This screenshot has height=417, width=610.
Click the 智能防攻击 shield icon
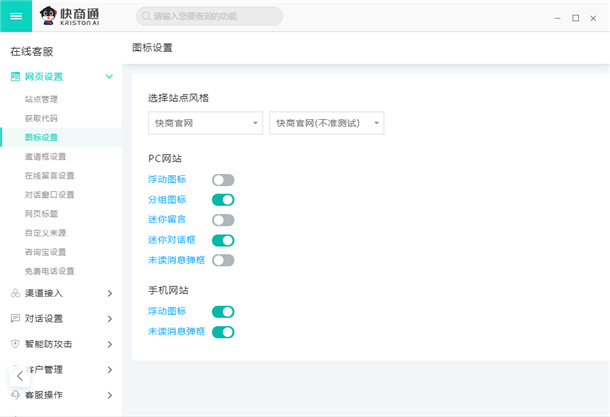click(15, 344)
